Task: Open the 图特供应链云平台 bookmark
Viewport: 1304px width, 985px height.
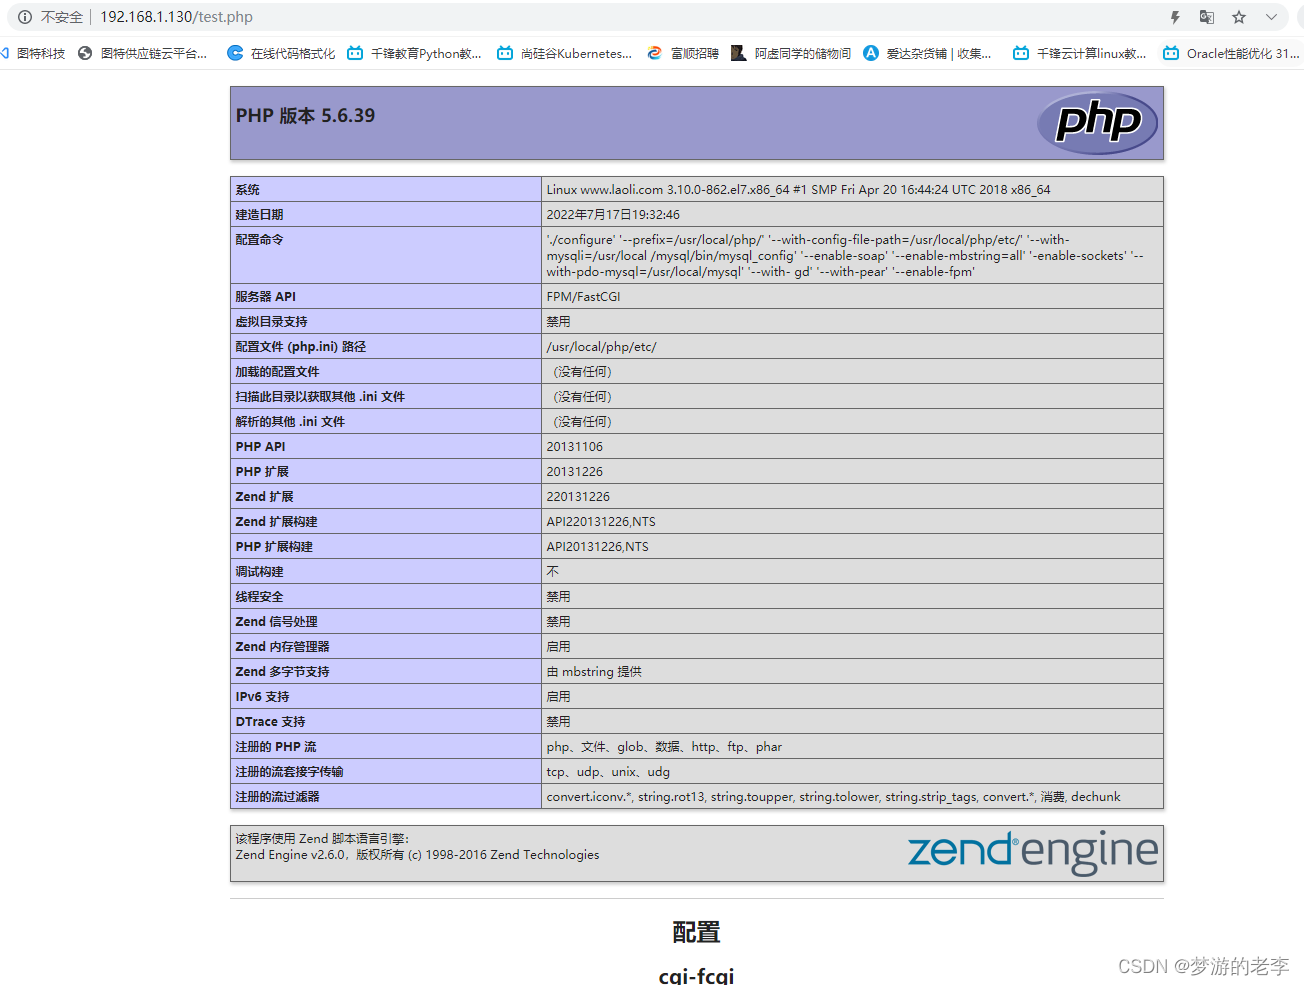Action: pos(142,53)
